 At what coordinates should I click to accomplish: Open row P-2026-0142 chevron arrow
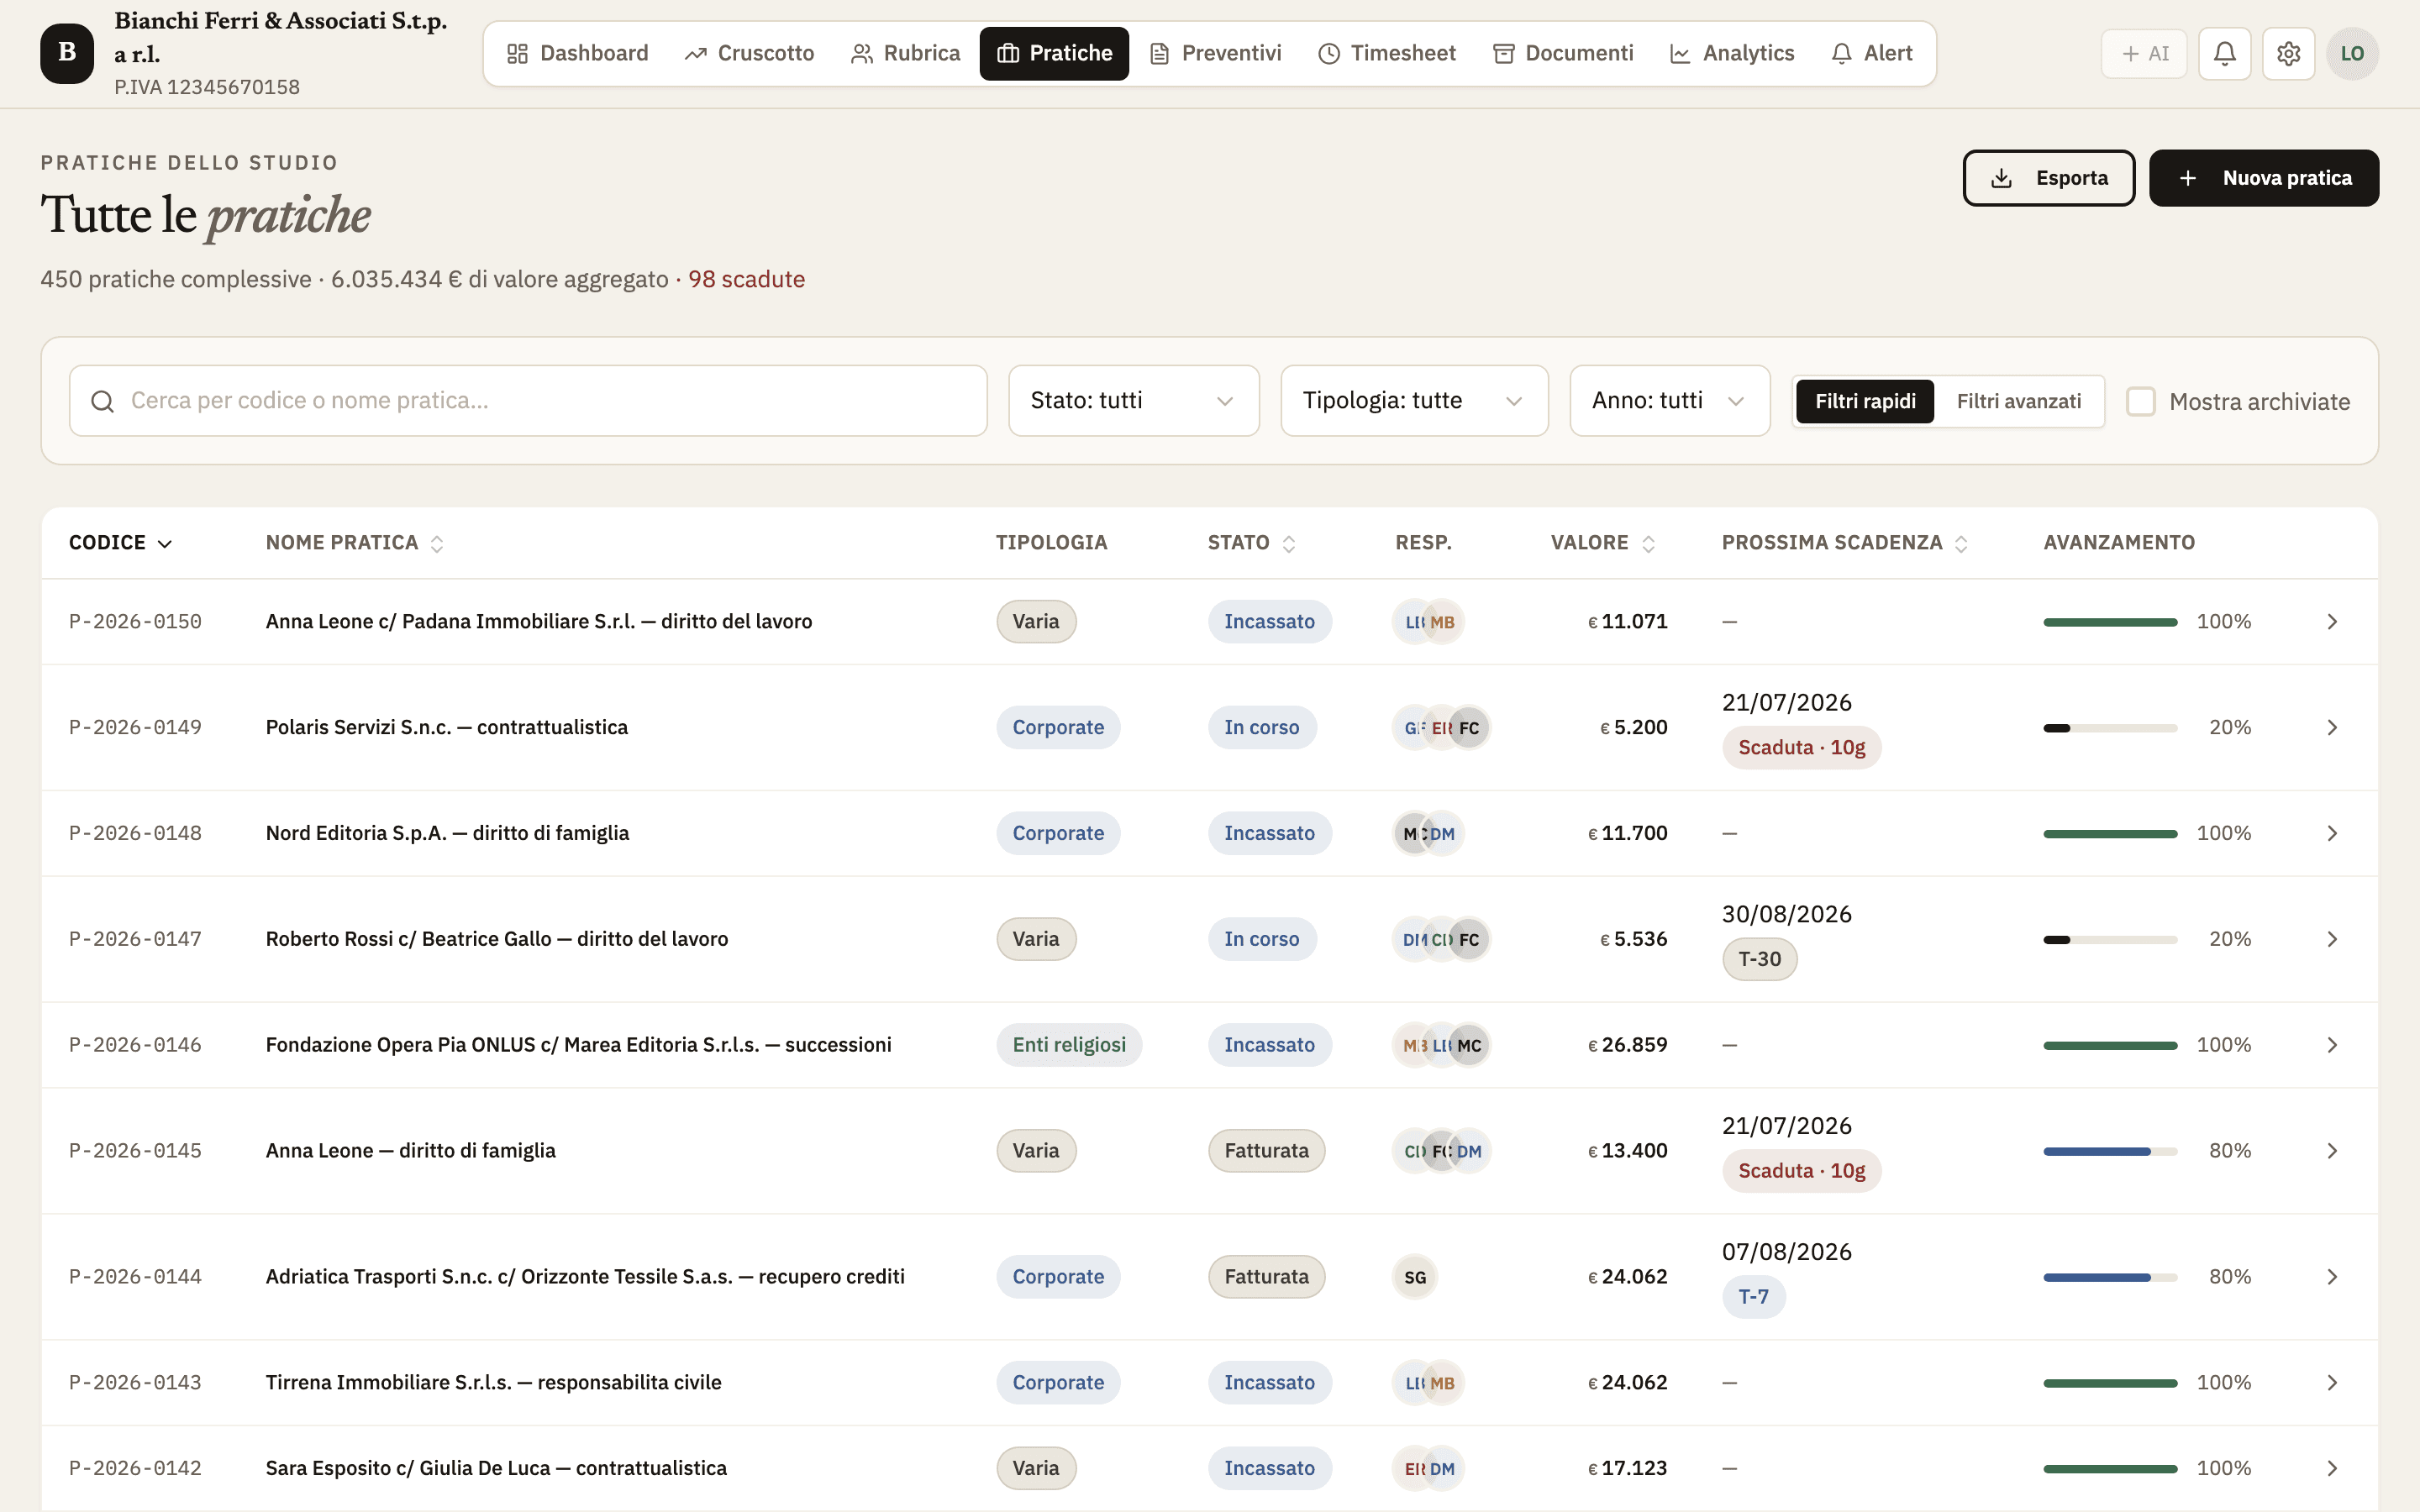pyautogui.click(x=2332, y=1468)
